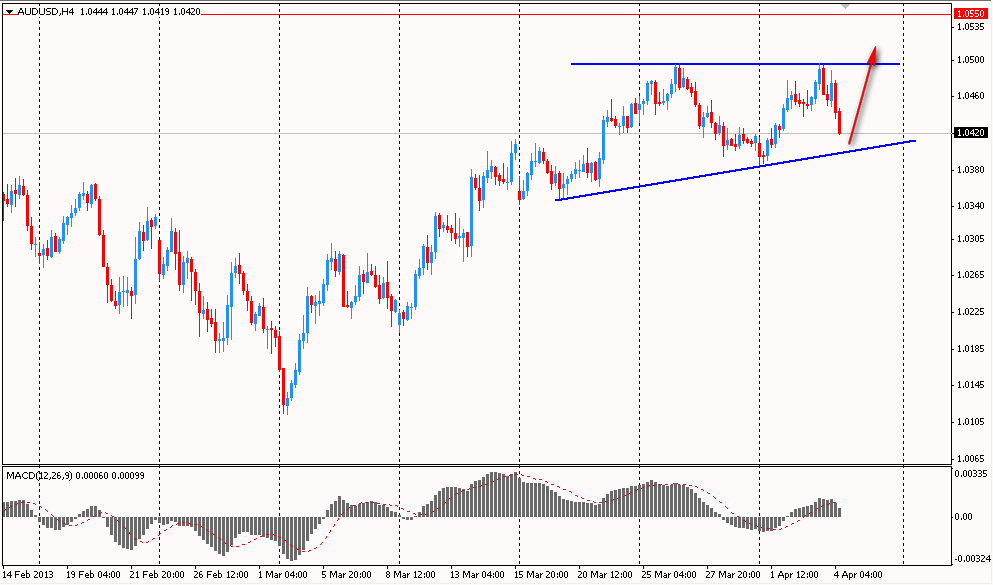This screenshot has height=585, width=993.
Task: Click the 19 Feb 04:00 label on the time axis
Action: coord(93,575)
